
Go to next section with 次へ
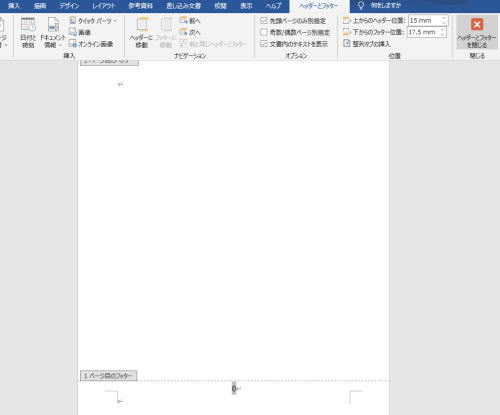coord(190,32)
